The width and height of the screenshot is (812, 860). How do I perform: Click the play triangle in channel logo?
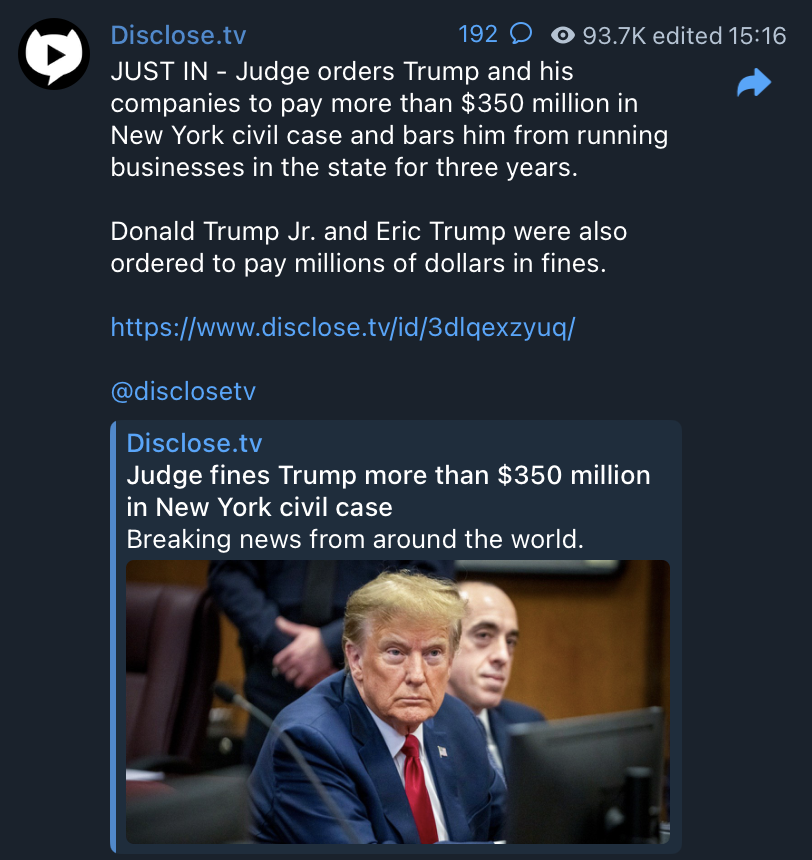tap(55, 55)
